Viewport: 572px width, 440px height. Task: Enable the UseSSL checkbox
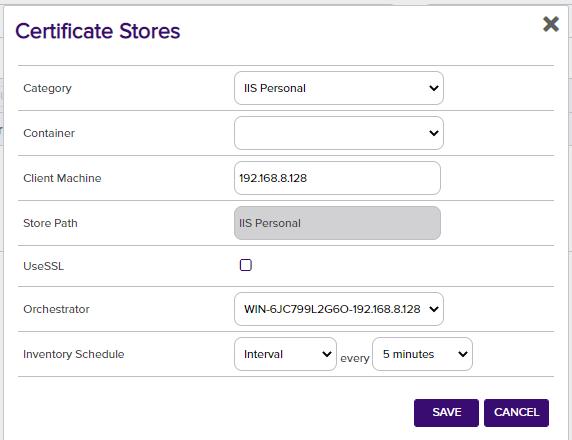coord(246,265)
